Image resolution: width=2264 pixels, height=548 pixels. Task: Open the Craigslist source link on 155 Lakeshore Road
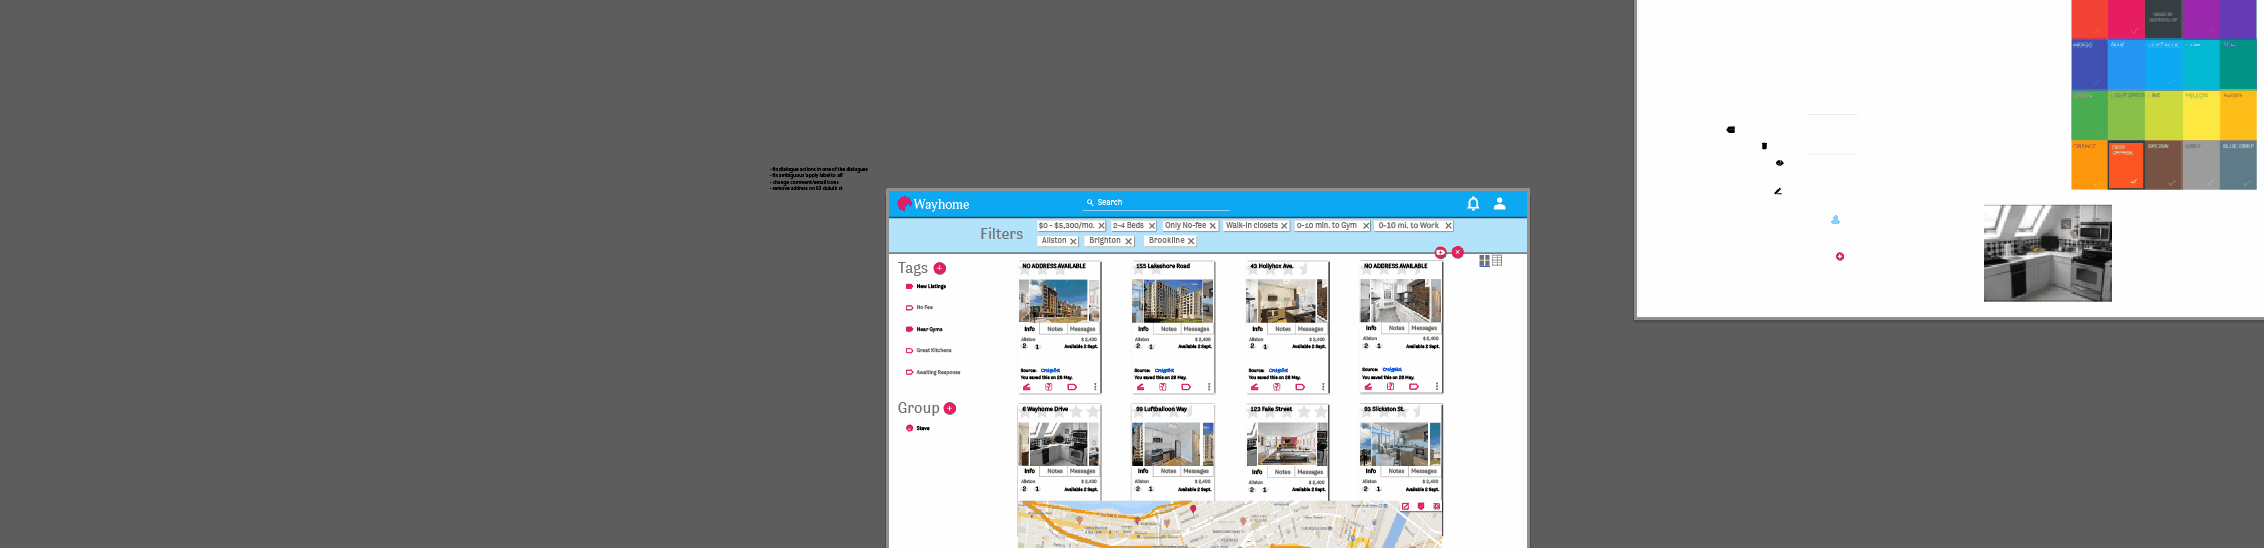tap(1164, 370)
